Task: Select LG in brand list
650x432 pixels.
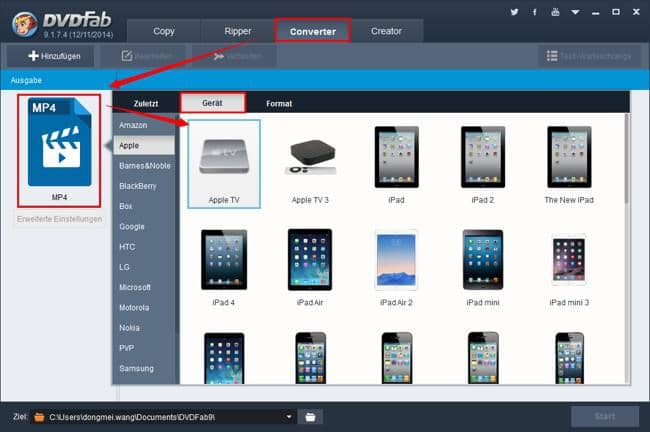Action: pyautogui.click(x=144, y=267)
